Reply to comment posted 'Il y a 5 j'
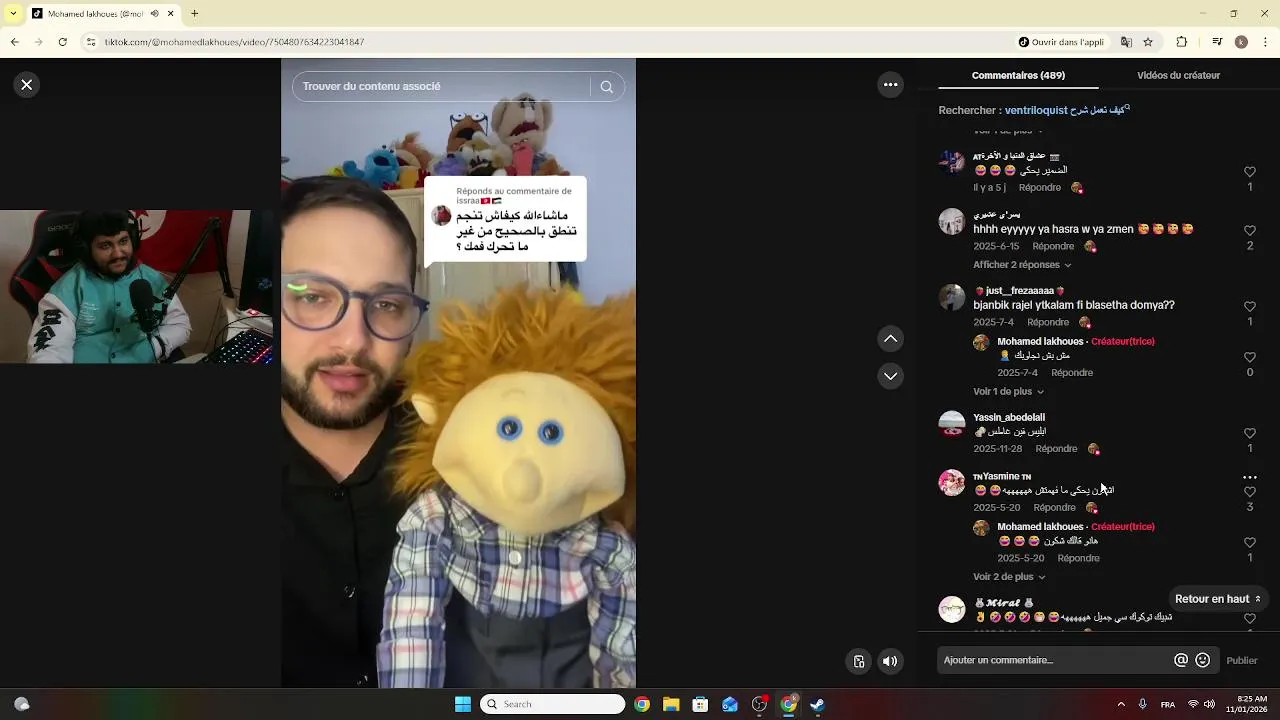Image resolution: width=1280 pixels, height=720 pixels. [x=1040, y=188]
